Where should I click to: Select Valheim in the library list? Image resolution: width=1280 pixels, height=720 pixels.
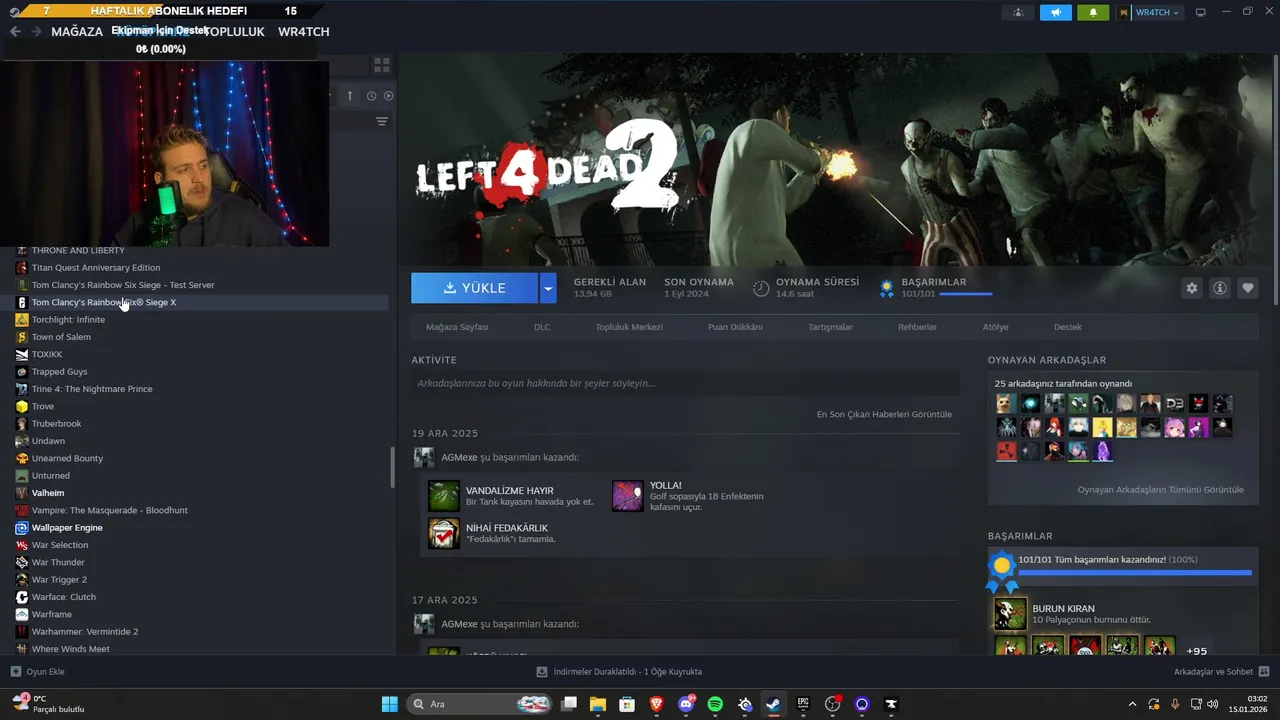(x=48, y=493)
